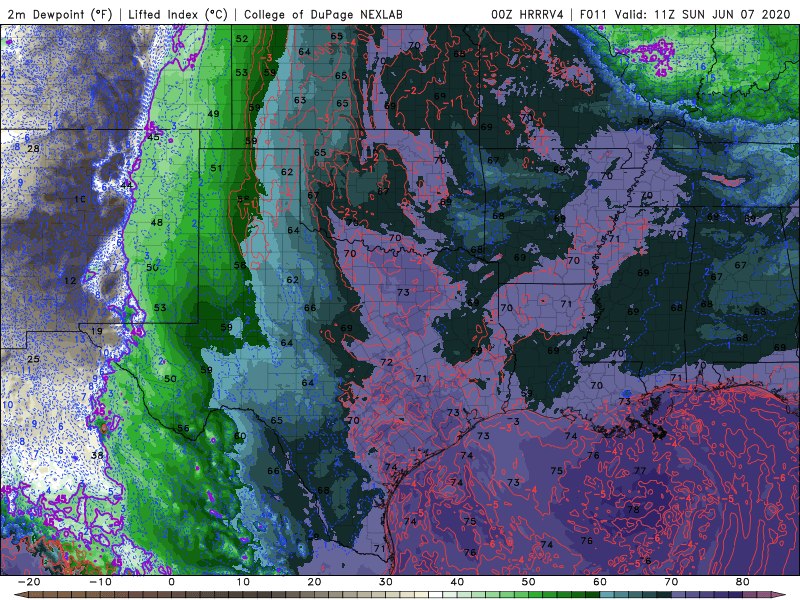
Task: Click the '19' dewpoint value on the map
Action: pos(96,331)
